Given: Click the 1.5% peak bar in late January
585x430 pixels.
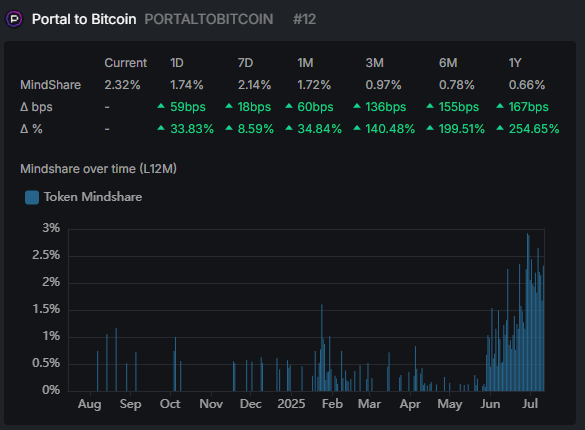Looking at the screenshot, I should coord(322,348).
